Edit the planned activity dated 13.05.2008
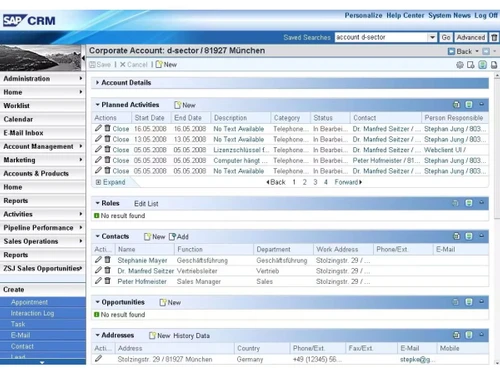 tap(98, 139)
